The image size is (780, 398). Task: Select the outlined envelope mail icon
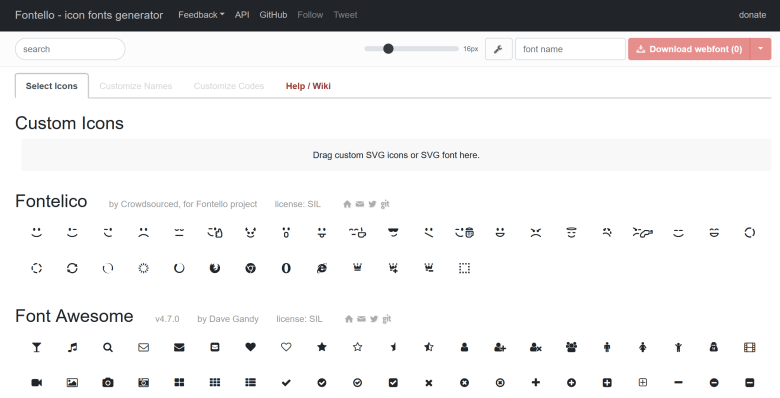144,347
